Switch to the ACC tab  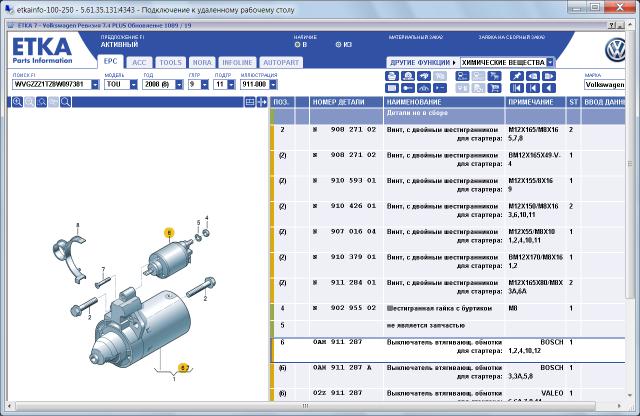tap(139, 62)
